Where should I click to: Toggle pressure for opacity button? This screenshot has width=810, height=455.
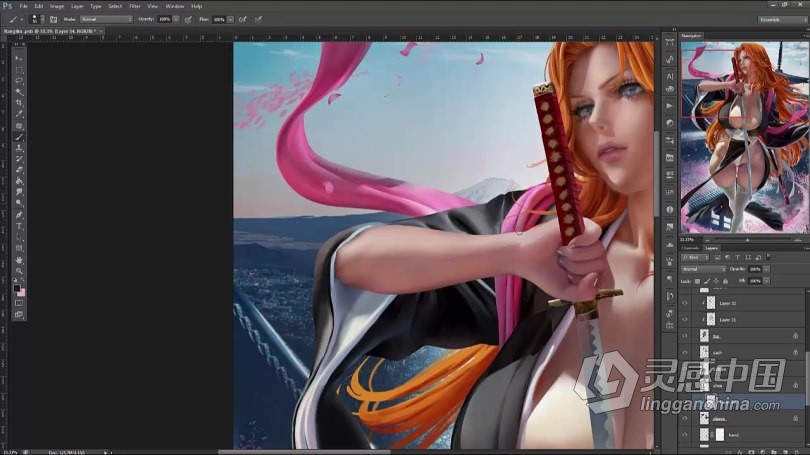point(188,20)
